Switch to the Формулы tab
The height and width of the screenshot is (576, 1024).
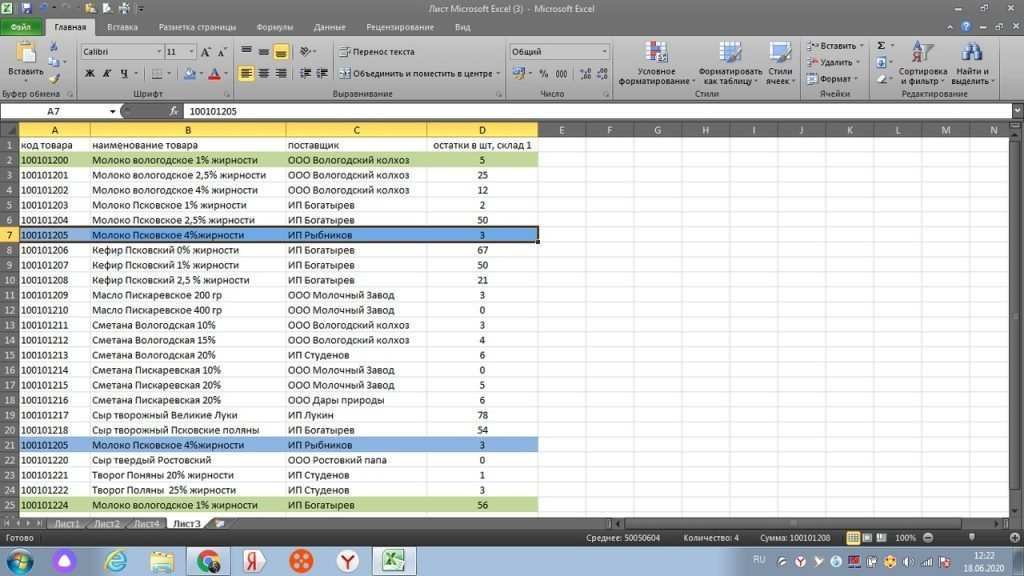pos(275,27)
